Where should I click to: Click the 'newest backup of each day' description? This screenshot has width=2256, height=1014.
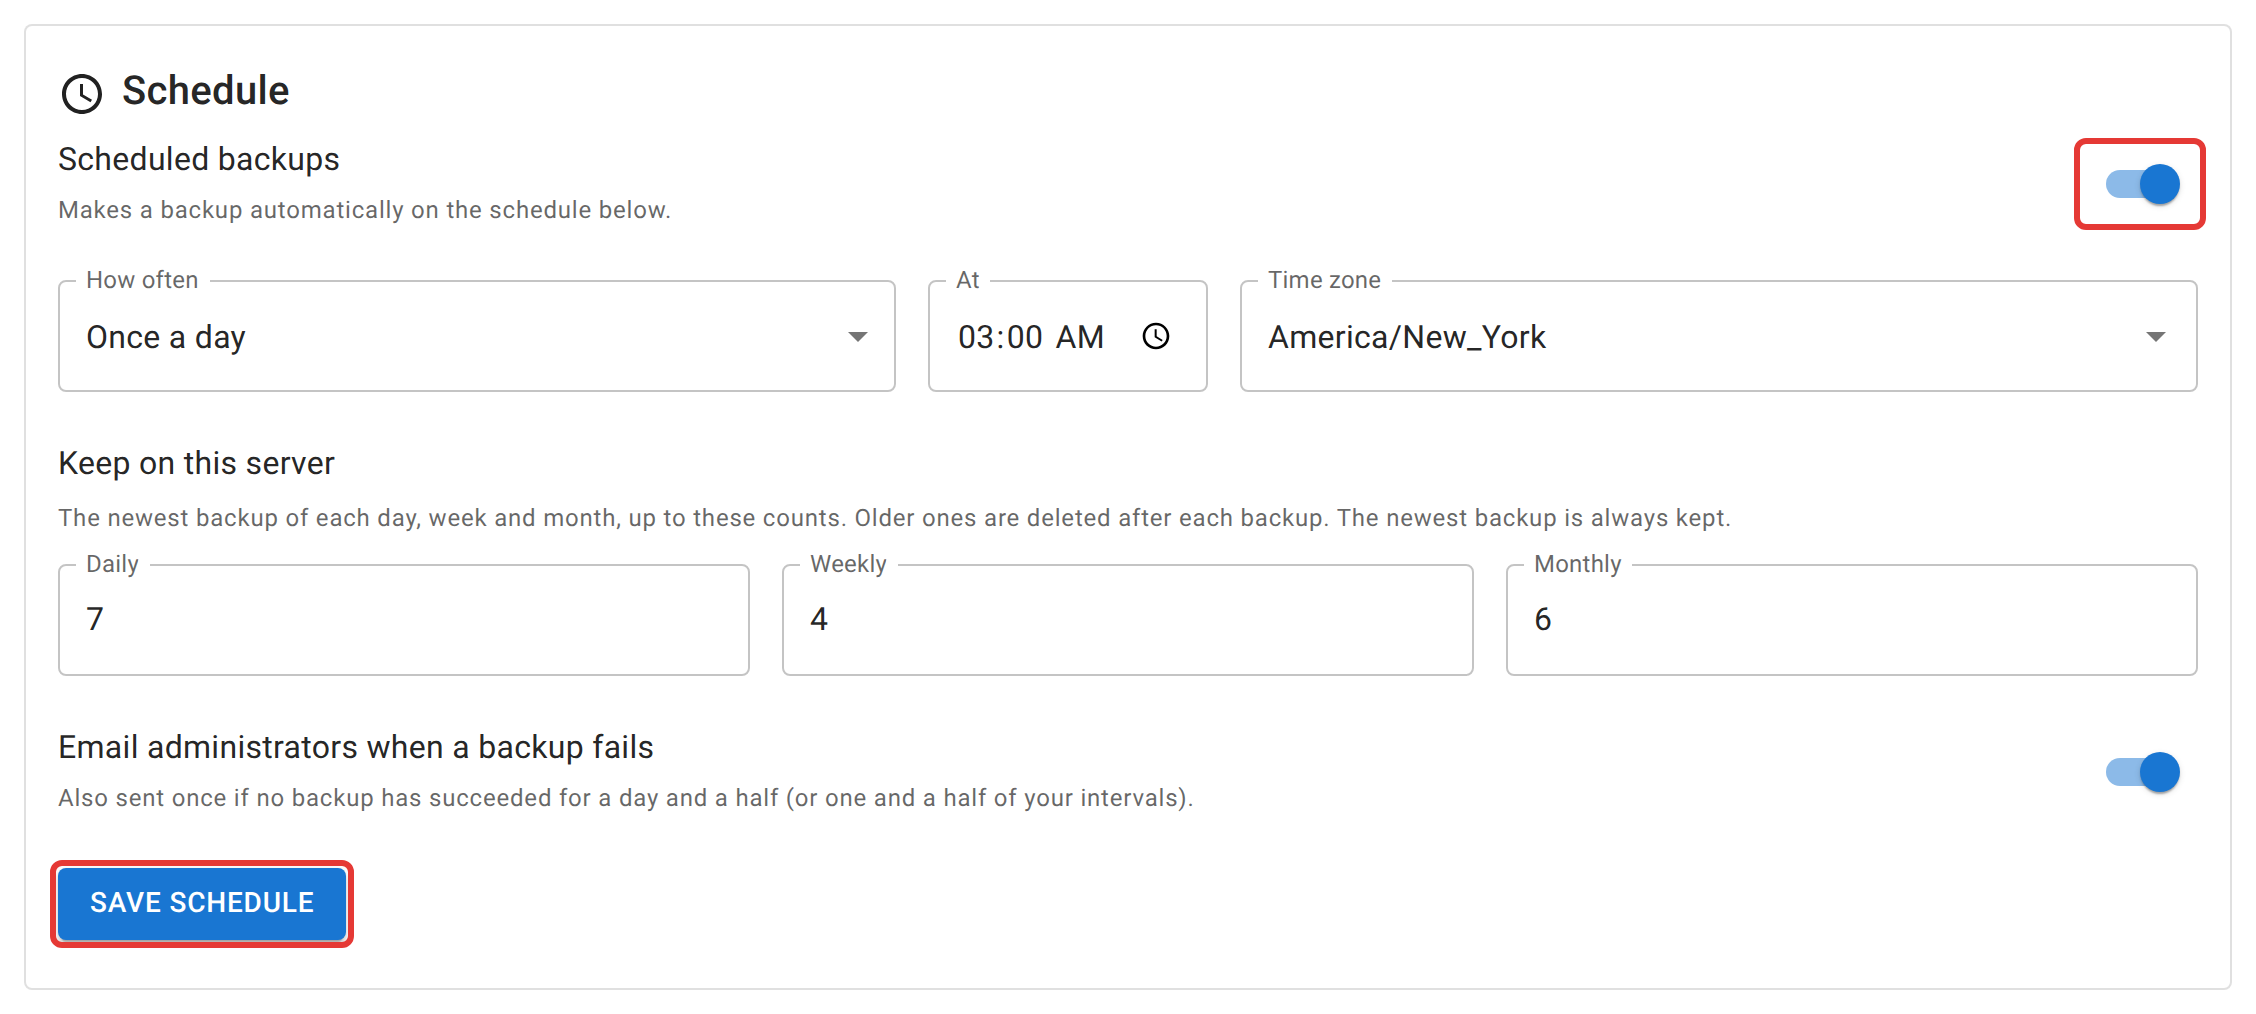[x=894, y=518]
